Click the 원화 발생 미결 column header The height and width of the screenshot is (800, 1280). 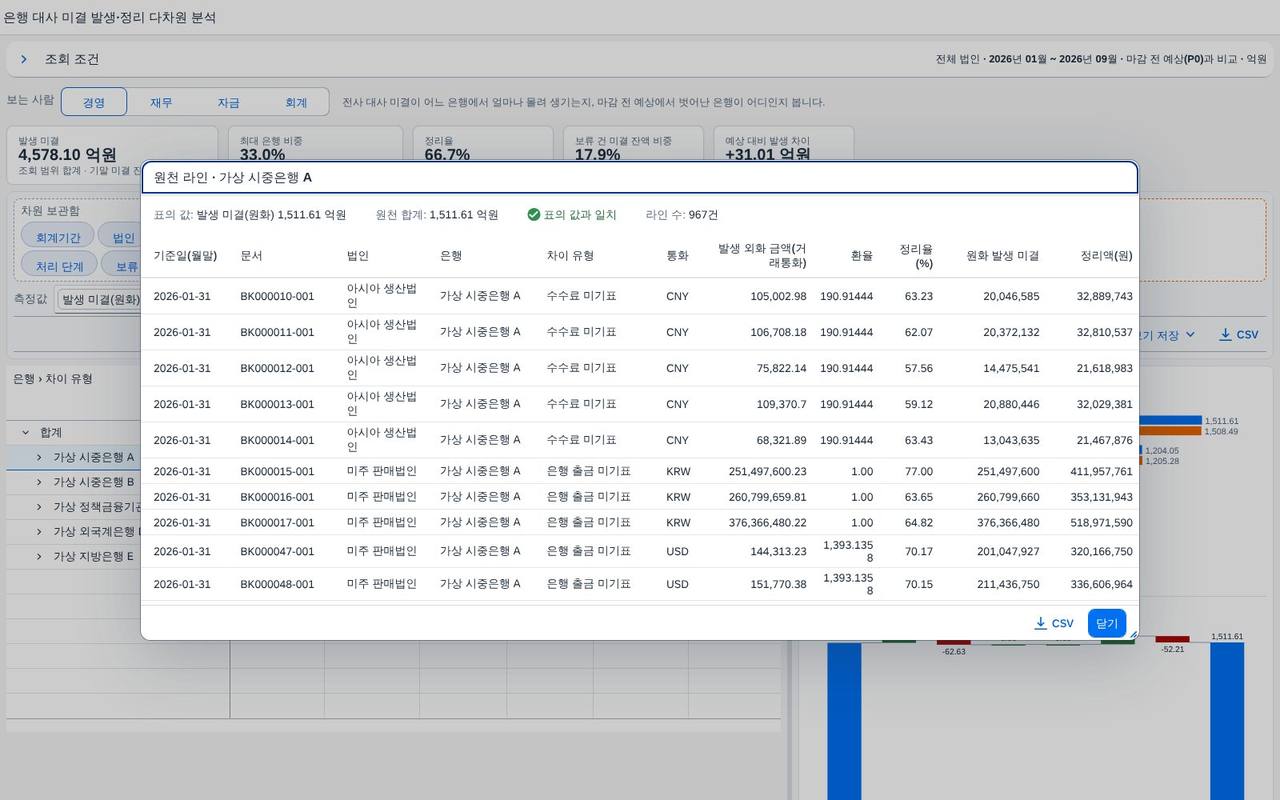click(1002, 256)
